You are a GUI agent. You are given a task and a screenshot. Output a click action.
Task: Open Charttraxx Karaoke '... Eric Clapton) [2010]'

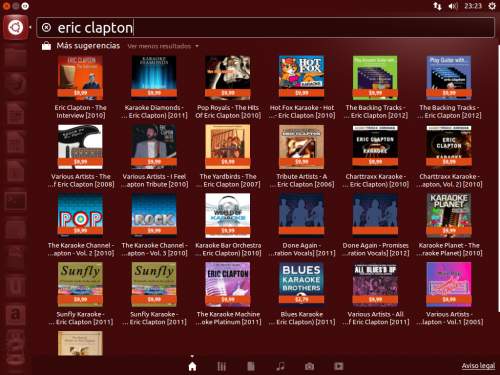click(x=375, y=157)
